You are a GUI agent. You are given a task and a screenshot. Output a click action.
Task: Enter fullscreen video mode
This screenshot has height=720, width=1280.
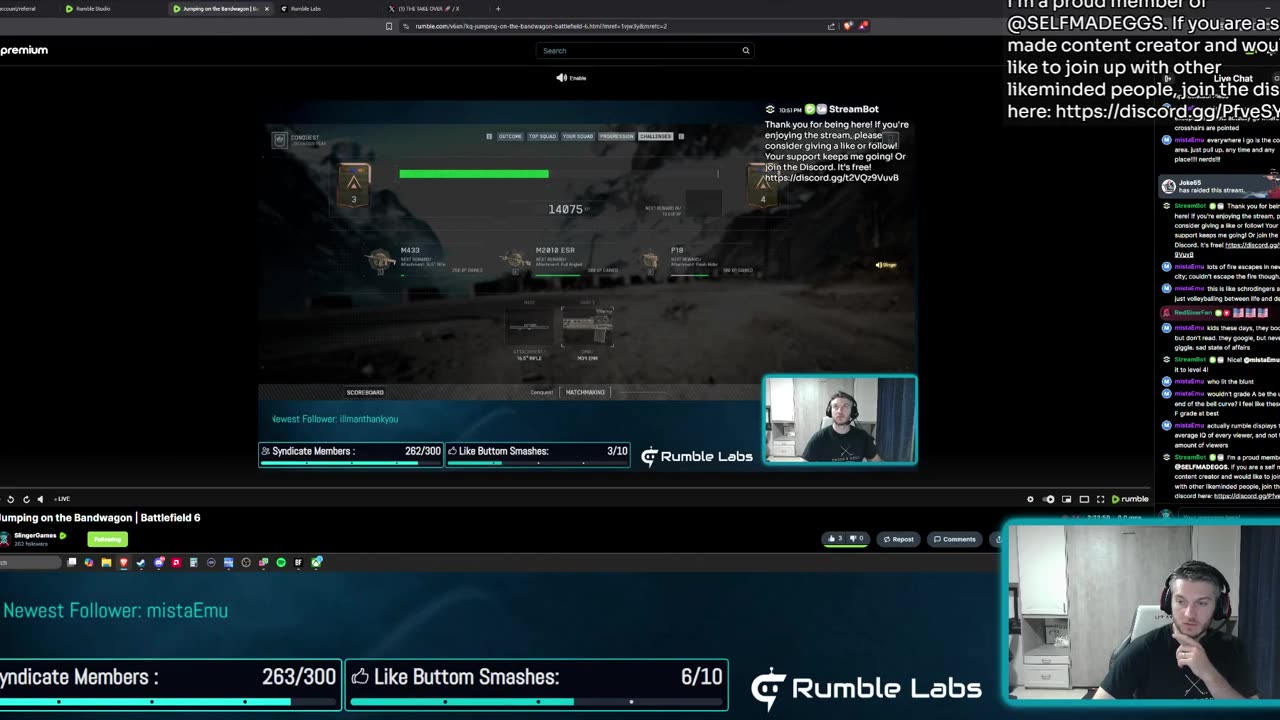1100,499
